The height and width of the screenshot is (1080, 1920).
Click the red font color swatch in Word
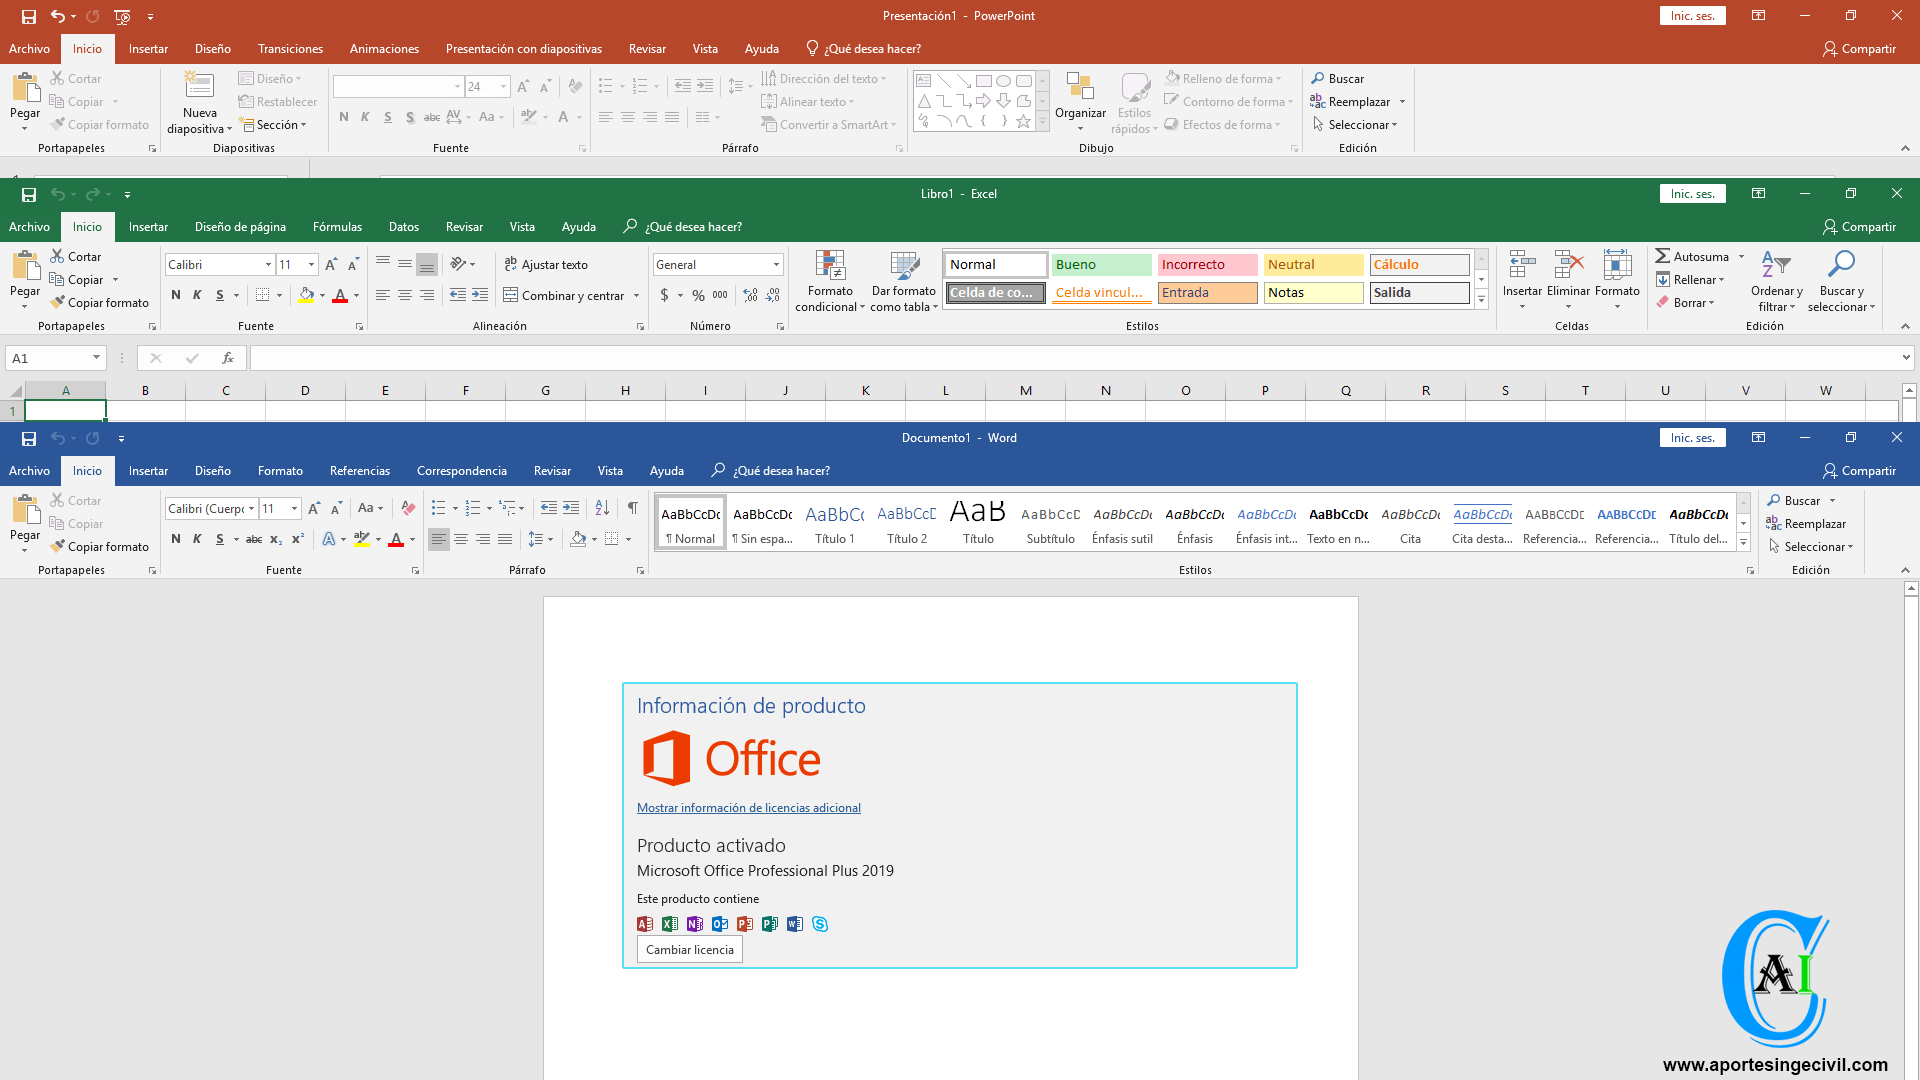click(397, 539)
